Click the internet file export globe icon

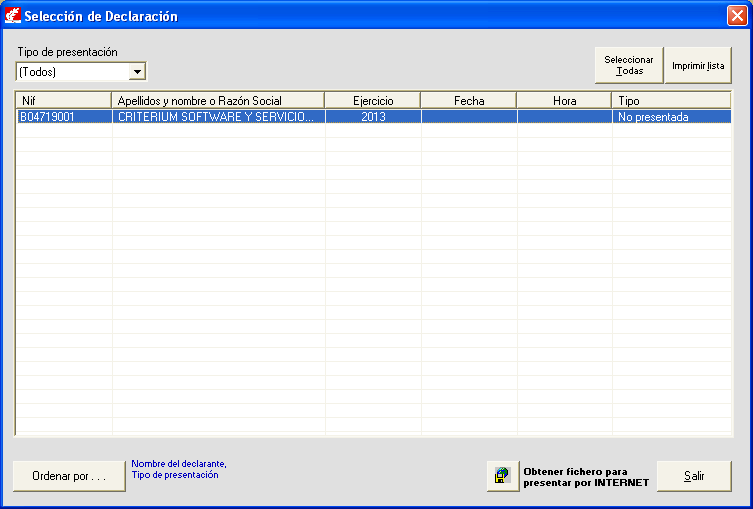click(x=502, y=477)
